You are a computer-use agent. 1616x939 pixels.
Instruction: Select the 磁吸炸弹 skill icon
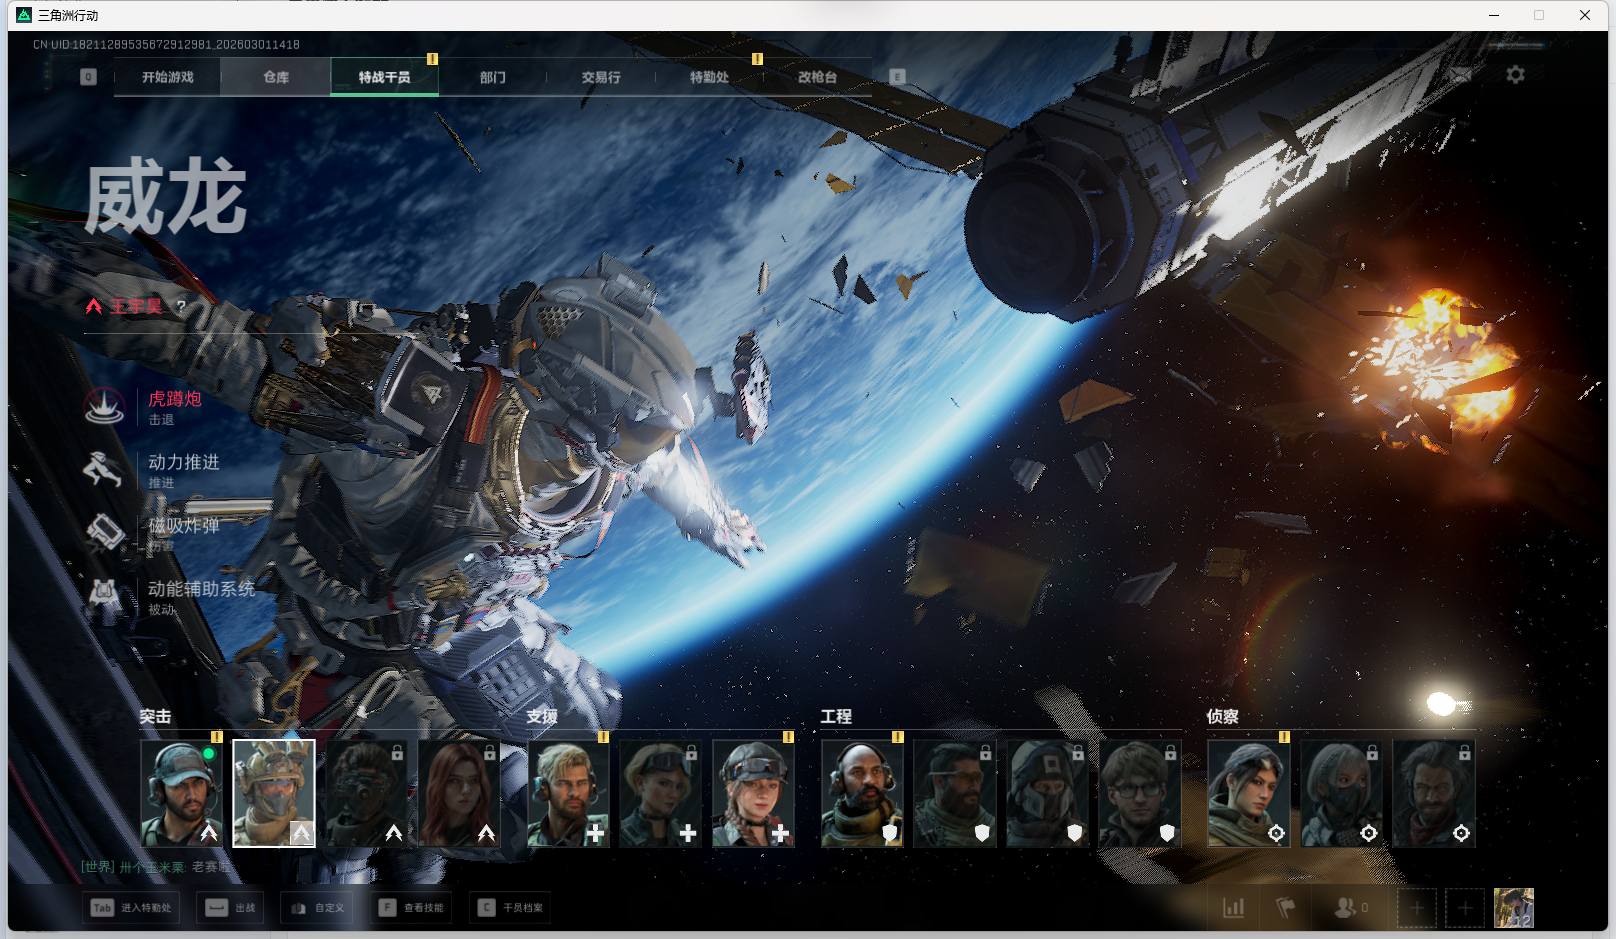tap(104, 532)
